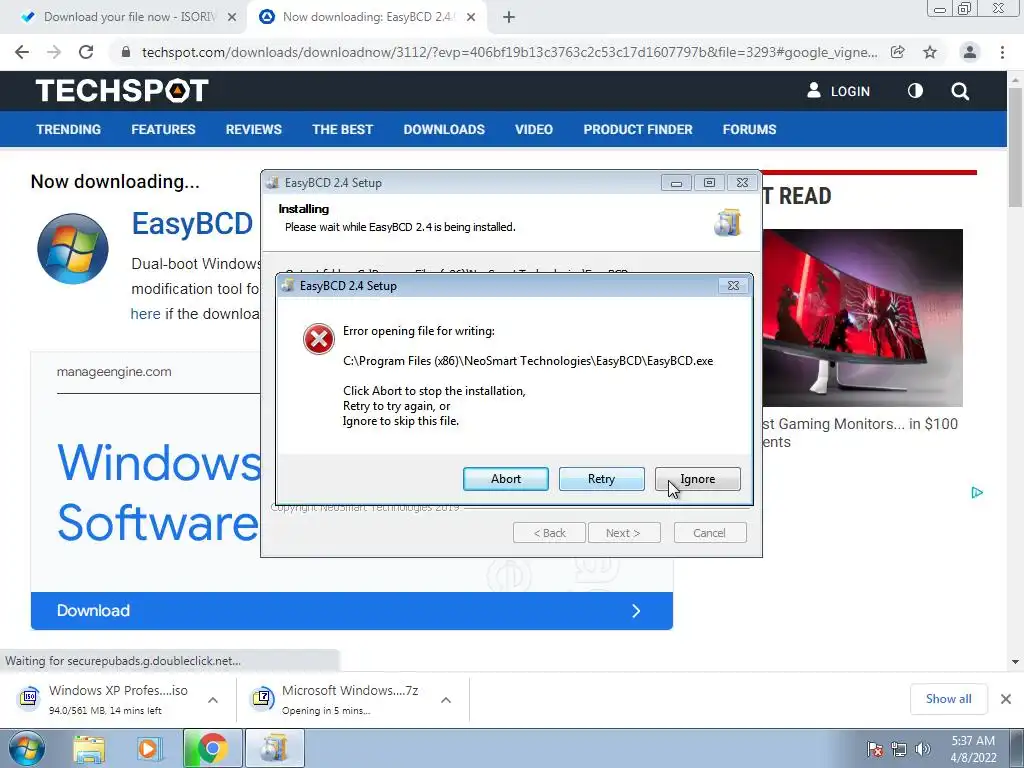1024x768 pixels.
Task: Open Chrome three-dot menu
Action: (1002, 52)
